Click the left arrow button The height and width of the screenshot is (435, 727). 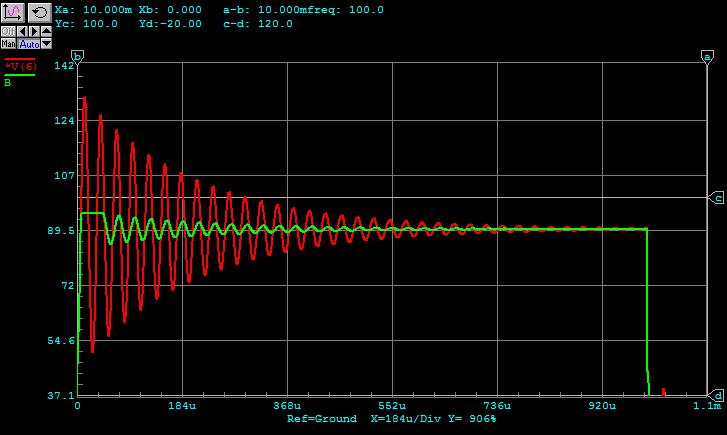(22, 32)
